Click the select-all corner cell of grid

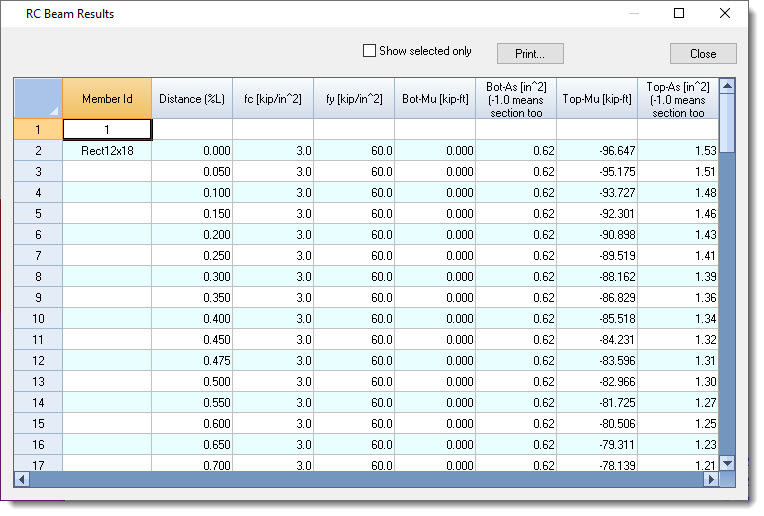coord(38,98)
